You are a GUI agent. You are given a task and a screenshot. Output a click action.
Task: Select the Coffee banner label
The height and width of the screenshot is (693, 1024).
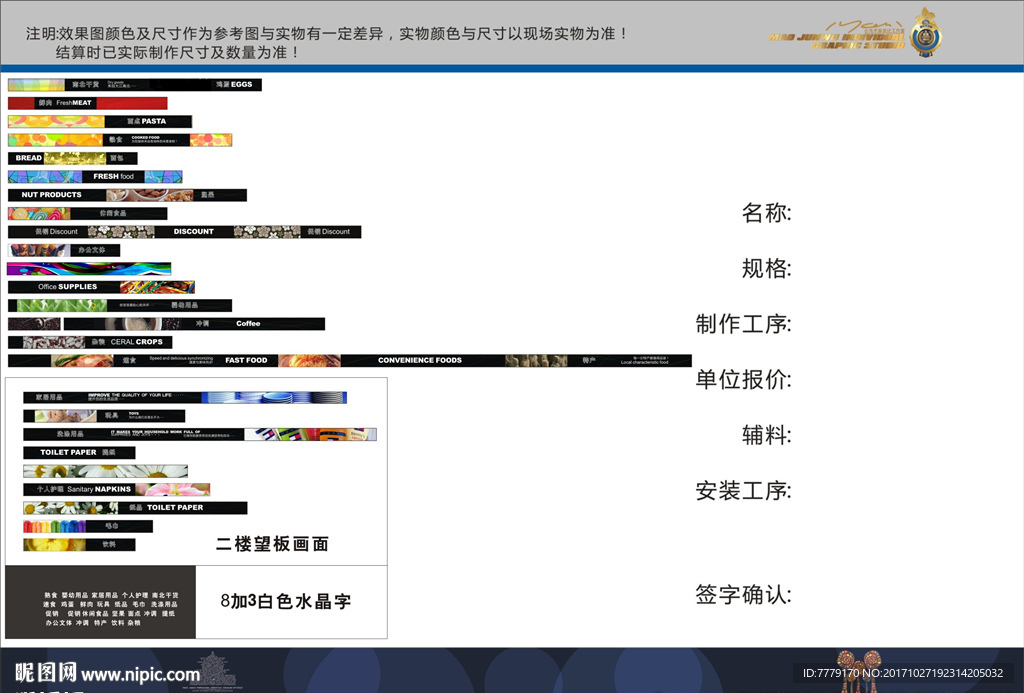coord(248,324)
